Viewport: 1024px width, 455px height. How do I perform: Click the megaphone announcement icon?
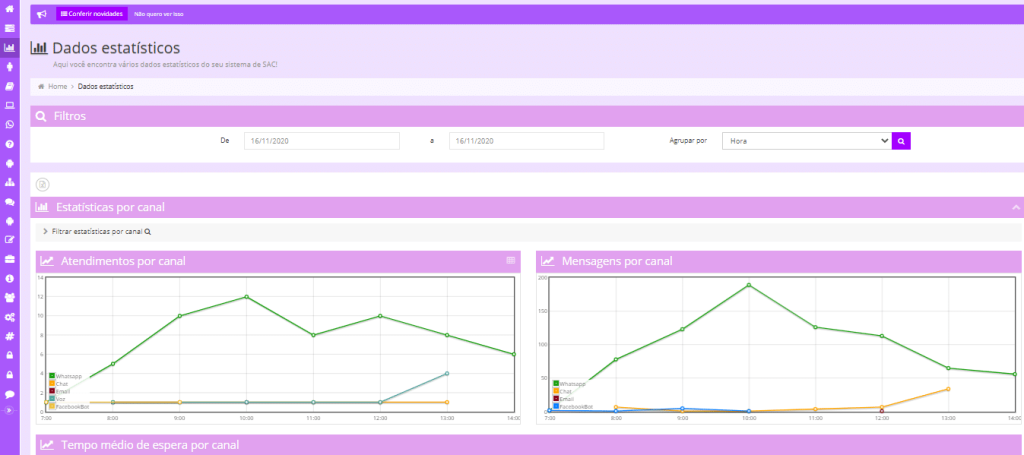[42, 14]
